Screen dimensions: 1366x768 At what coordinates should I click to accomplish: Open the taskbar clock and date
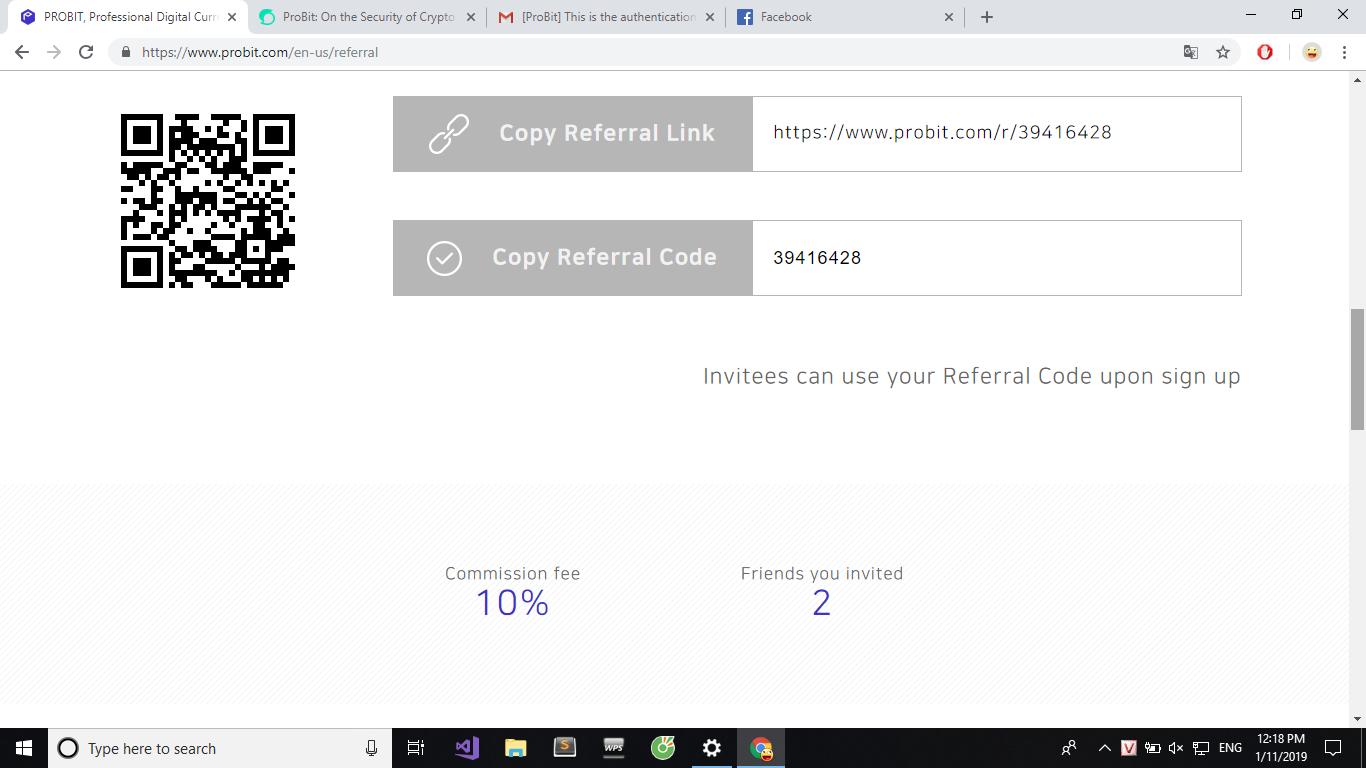click(x=1281, y=748)
